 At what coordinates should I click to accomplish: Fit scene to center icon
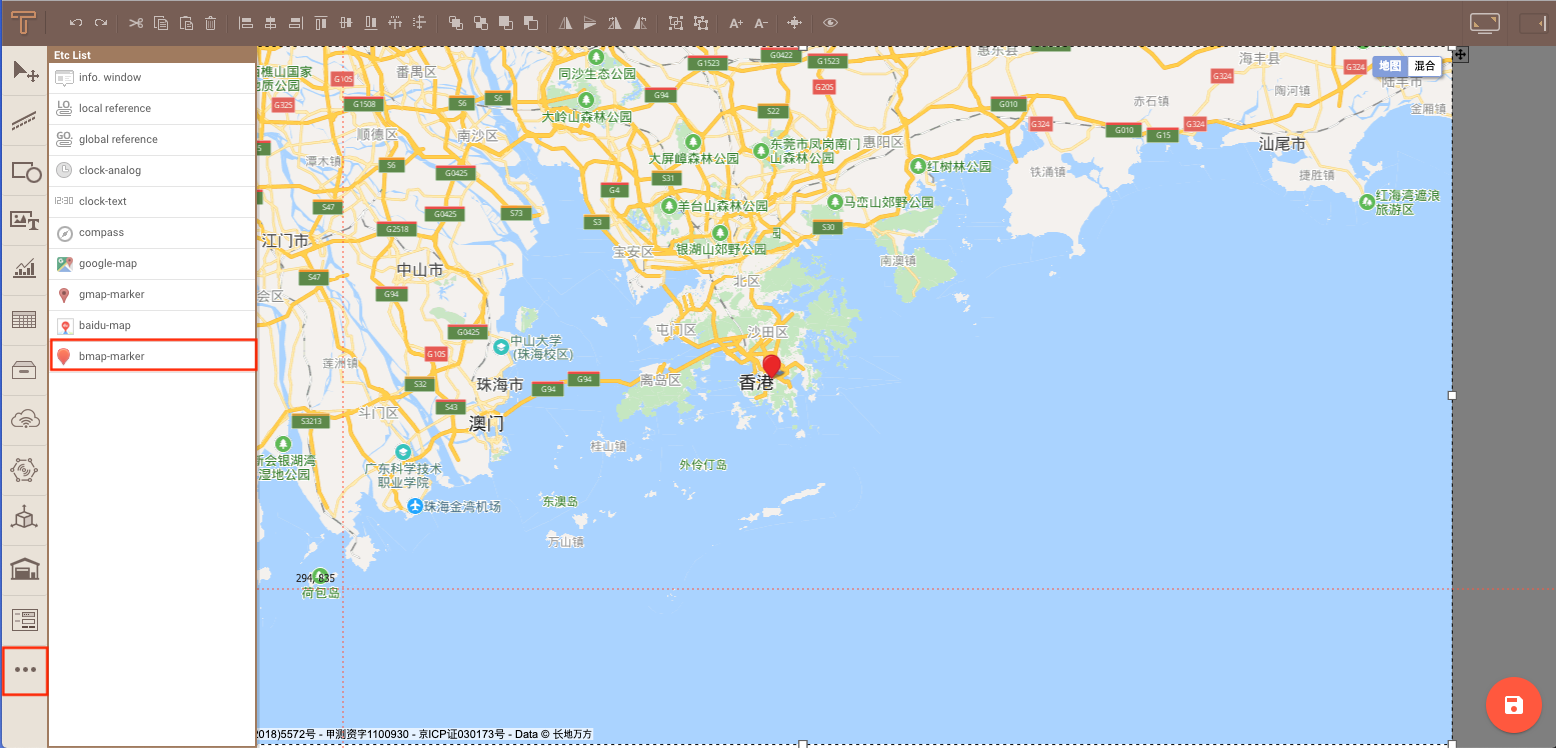pyautogui.click(x=795, y=22)
